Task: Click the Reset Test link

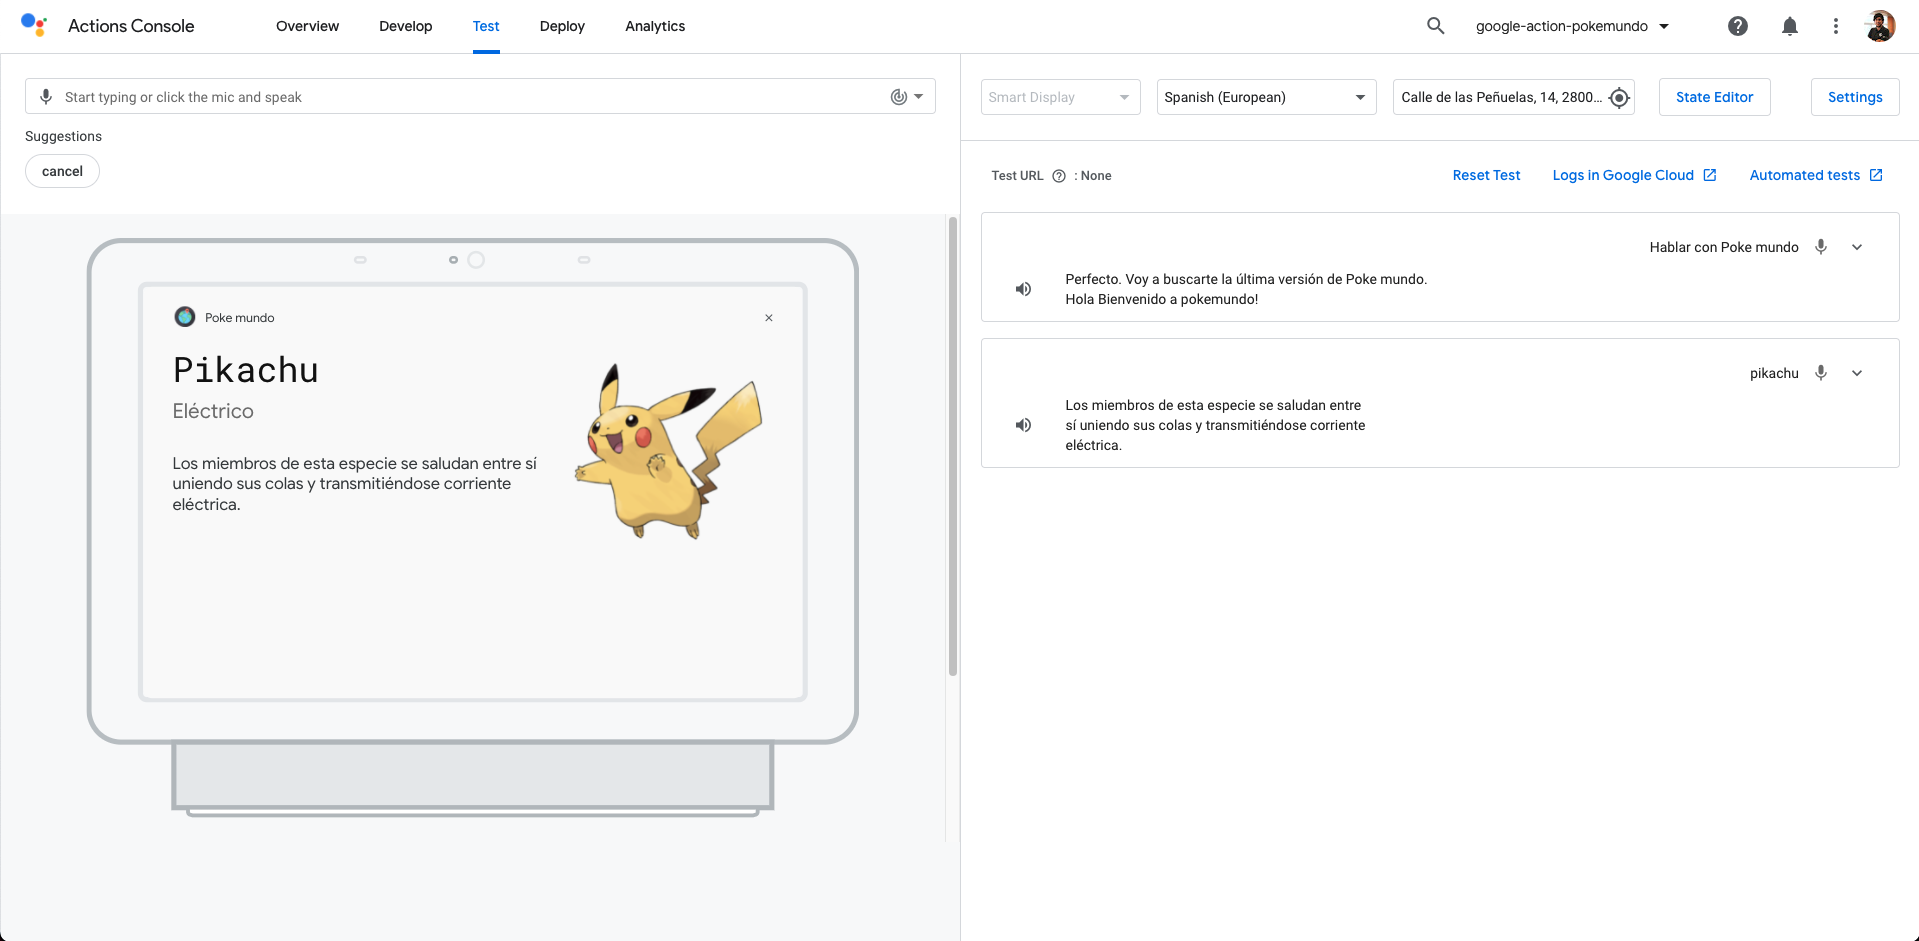Action: pos(1485,175)
